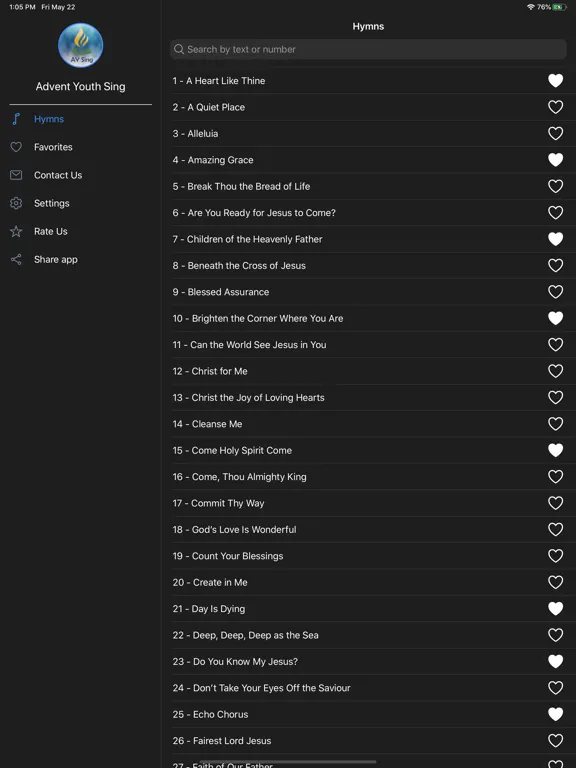Screen dimensions: 576x768
Task: Toggle heart on Are You Ready for Jesus to Come?
Action: point(555,213)
